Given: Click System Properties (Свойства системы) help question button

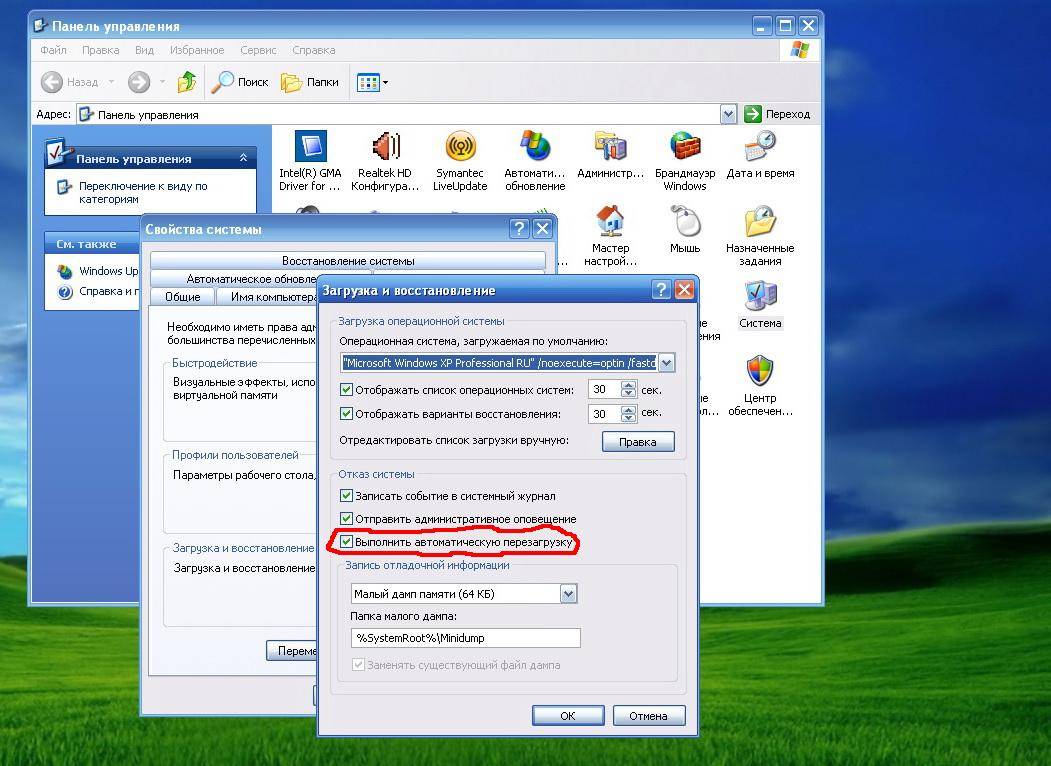Looking at the screenshot, I should tap(519, 229).
